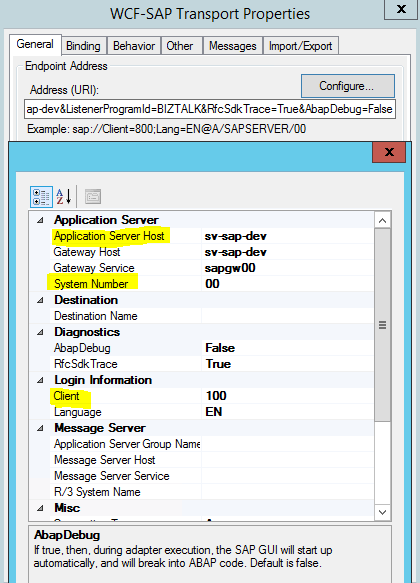Open the Import/Export tab
The height and width of the screenshot is (583, 420).
pos(300,46)
